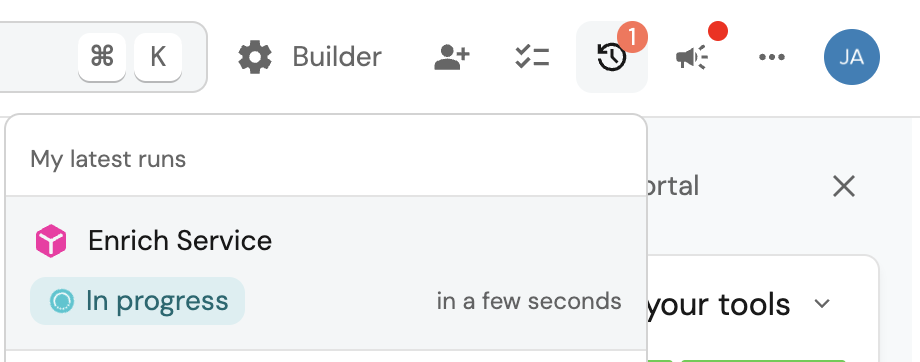
Task: Click the pink Enrich Service cube icon
Action: [x=51, y=241]
